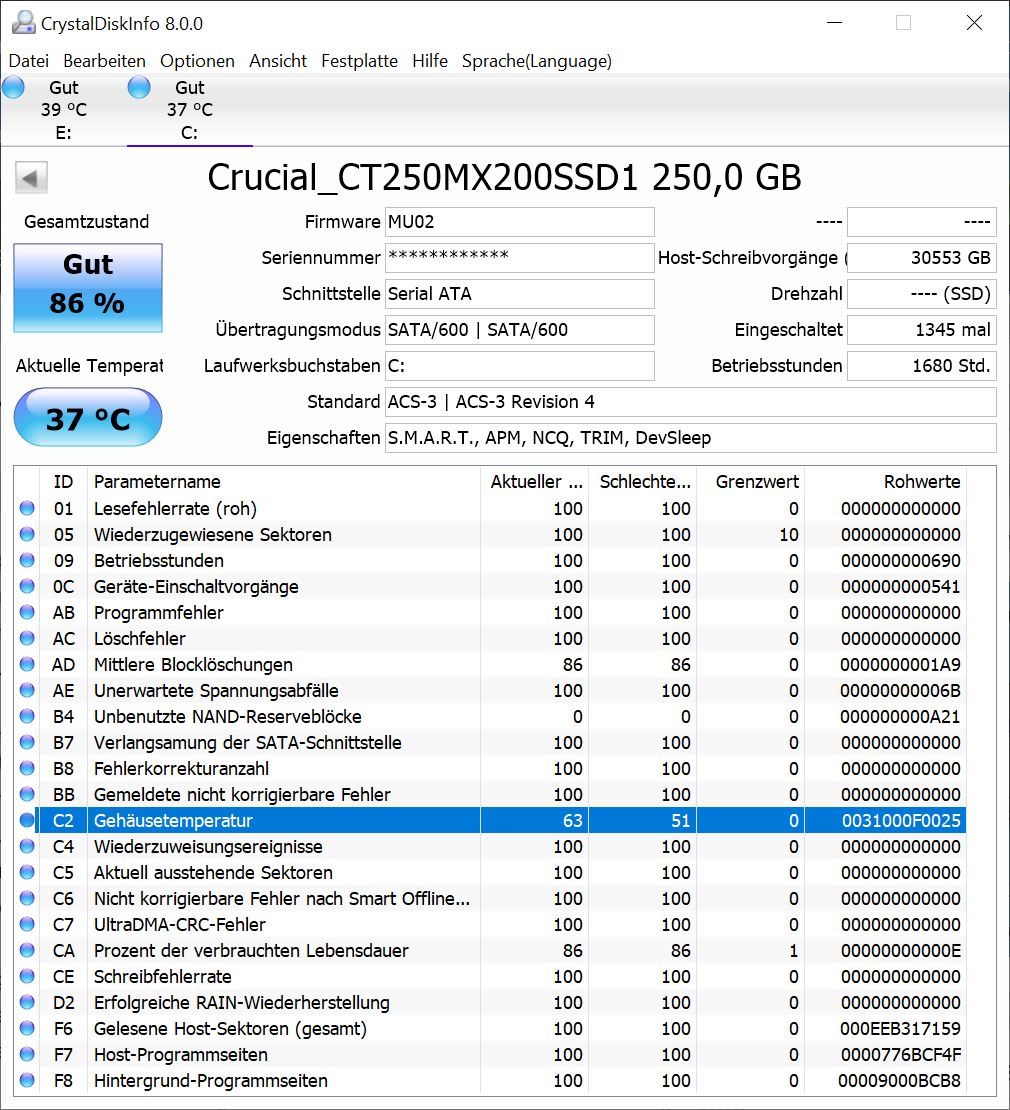Click the Drehzahl value ---- (SSD)
Viewport: 1010px width, 1110px height.
tap(922, 294)
